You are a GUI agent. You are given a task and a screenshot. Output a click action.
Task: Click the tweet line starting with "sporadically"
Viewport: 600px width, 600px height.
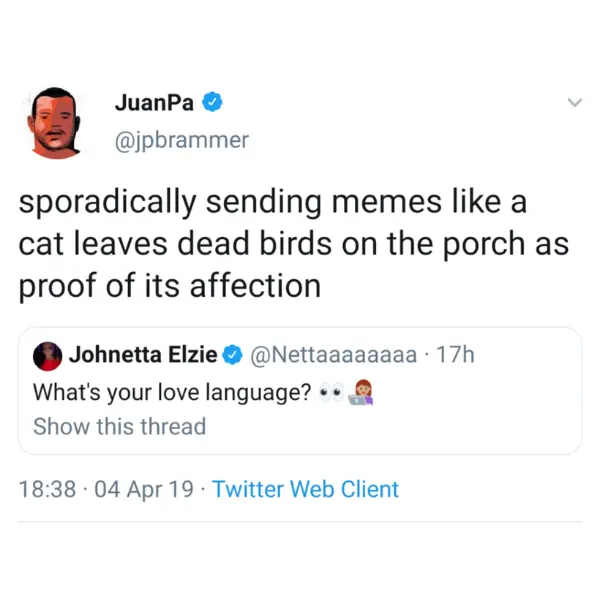(x=272, y=203)
